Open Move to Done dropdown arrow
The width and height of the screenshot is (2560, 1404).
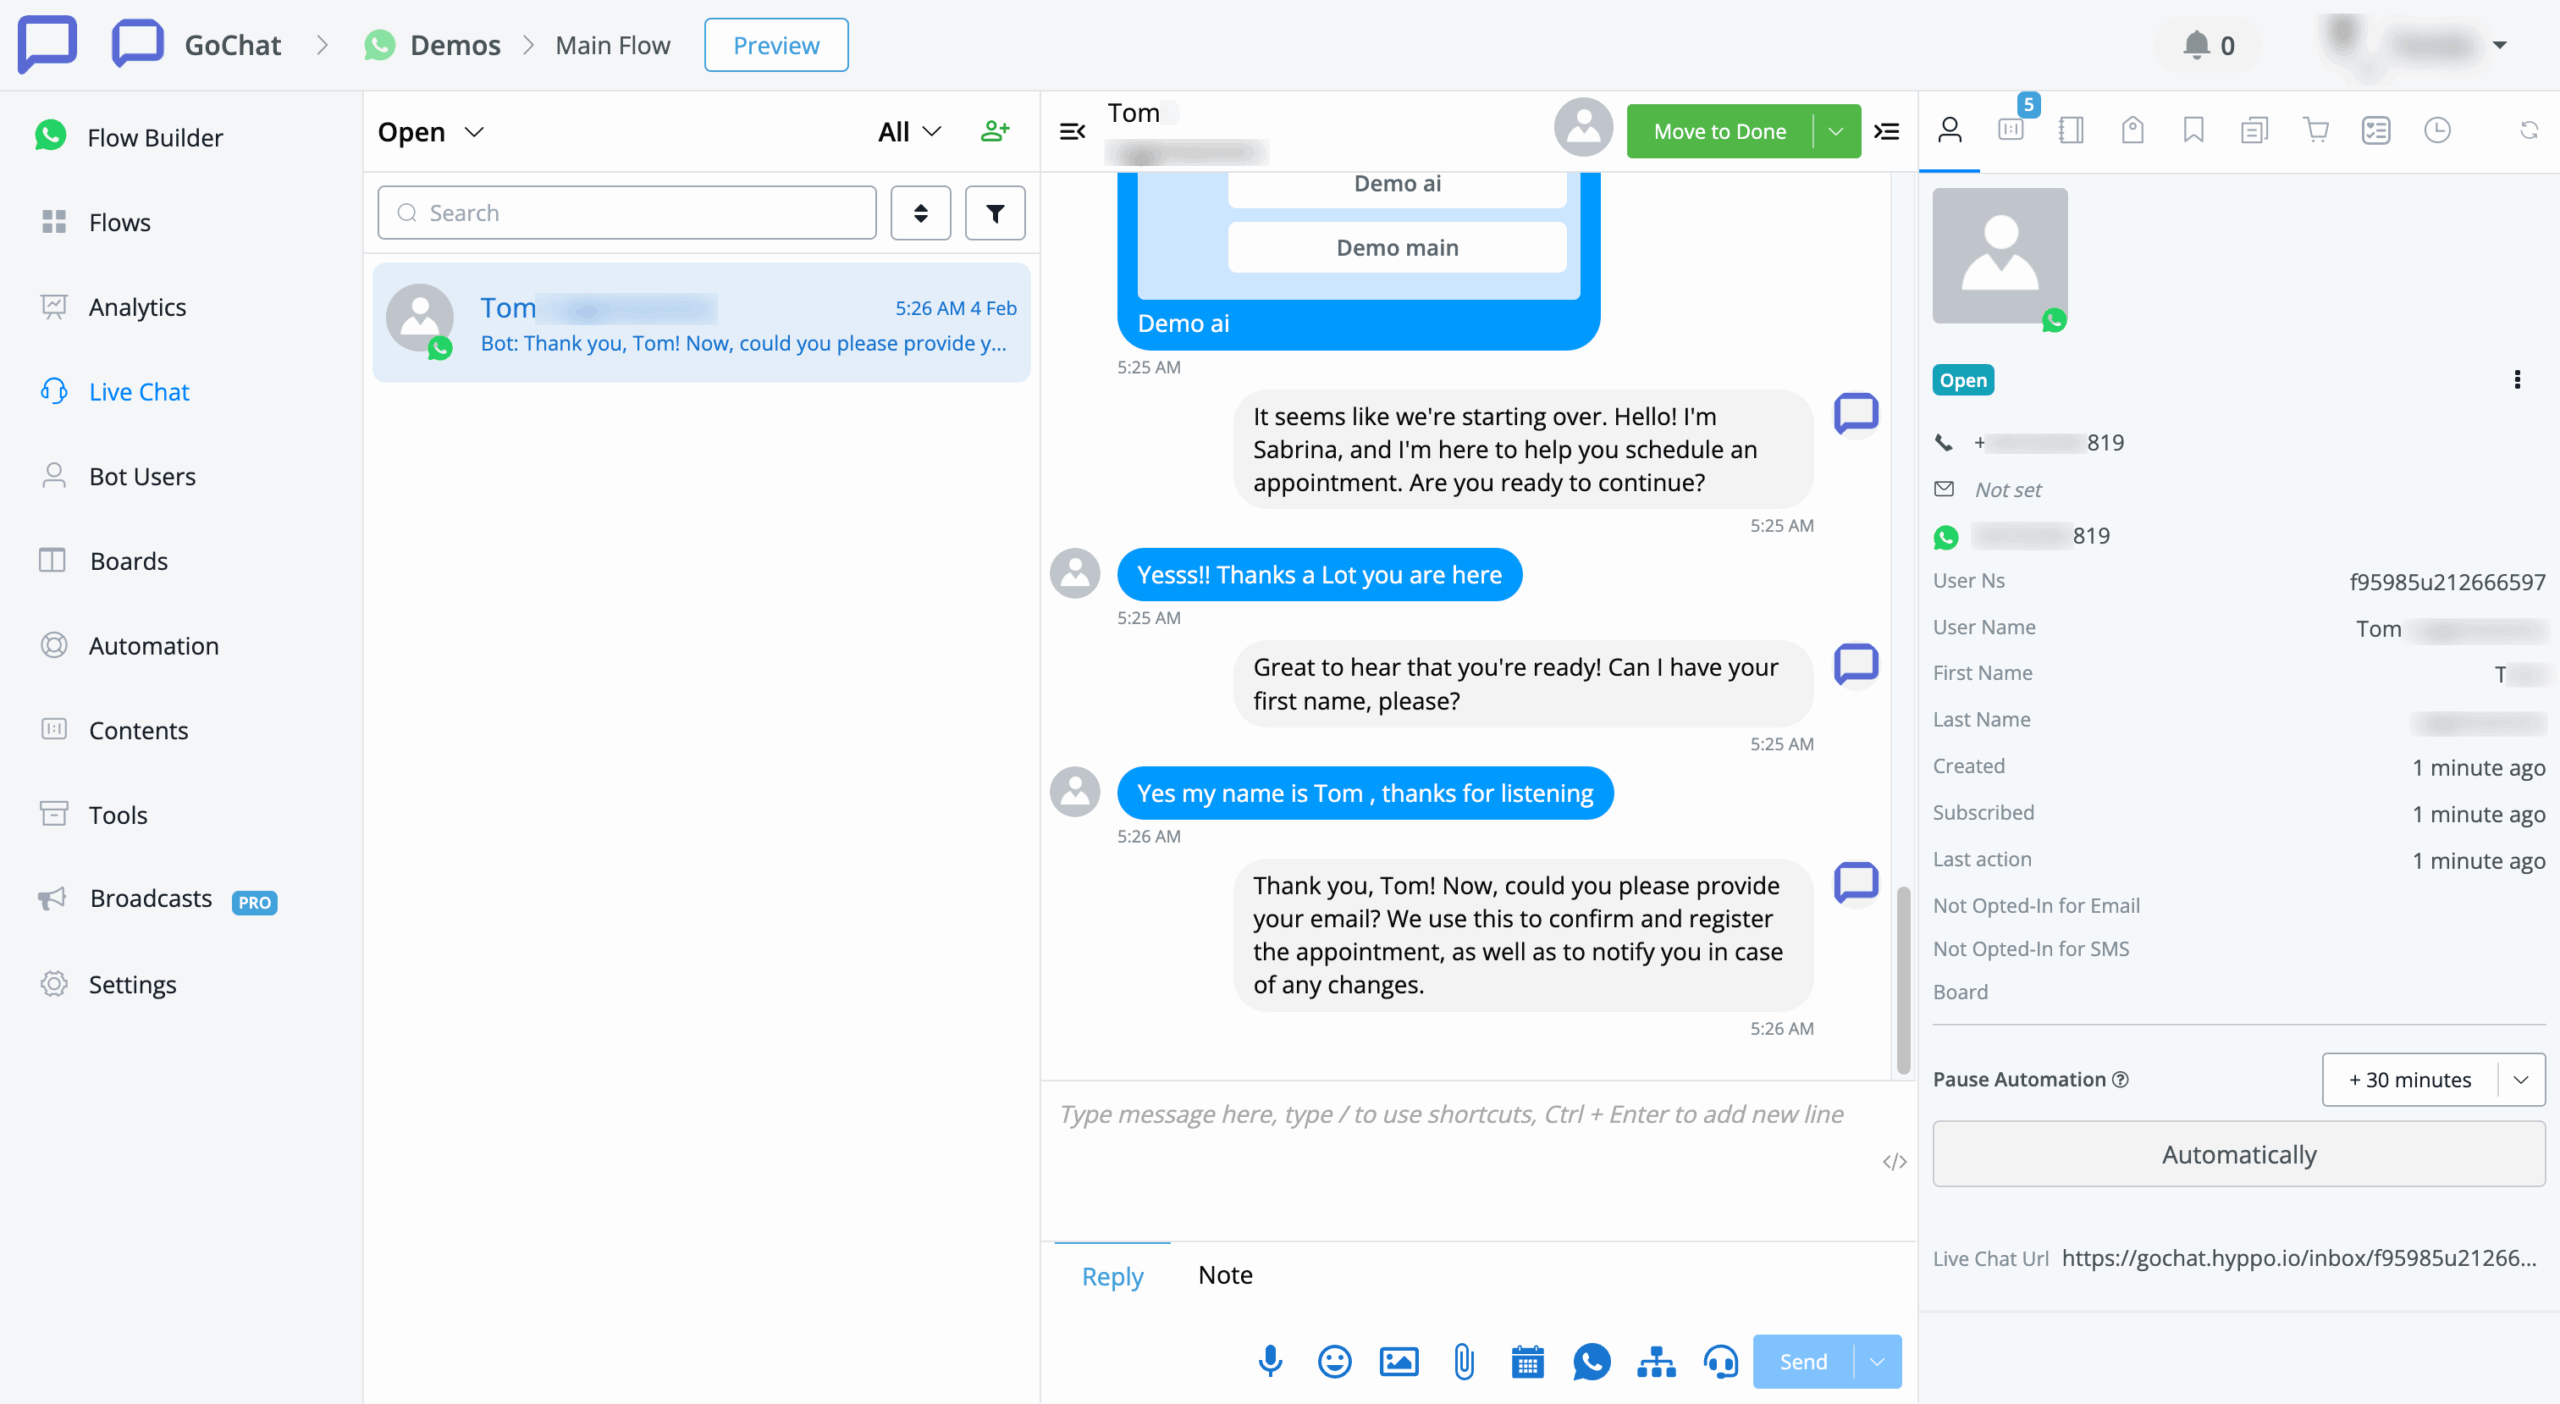[x=1836, y=131]
